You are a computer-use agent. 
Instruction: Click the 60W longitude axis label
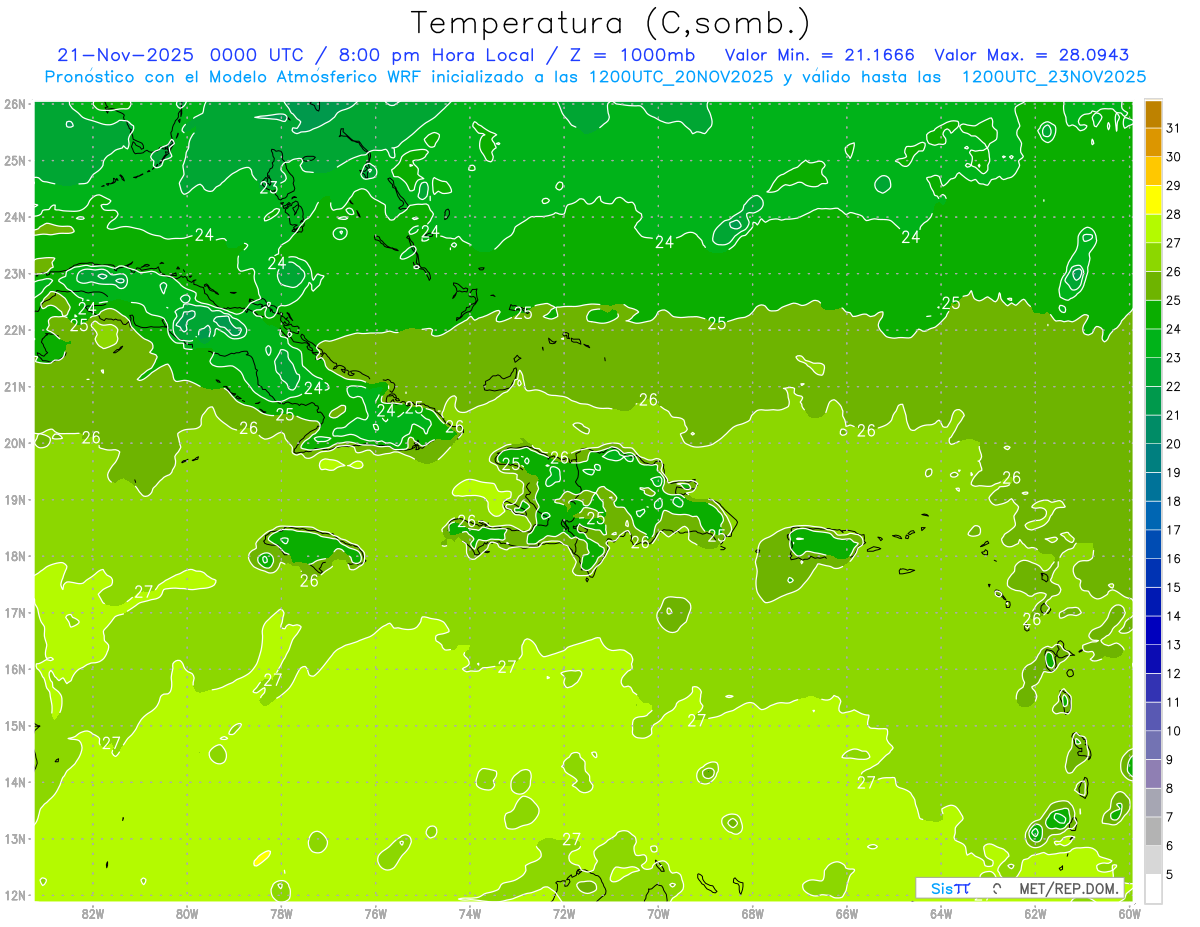(1129, 913)
